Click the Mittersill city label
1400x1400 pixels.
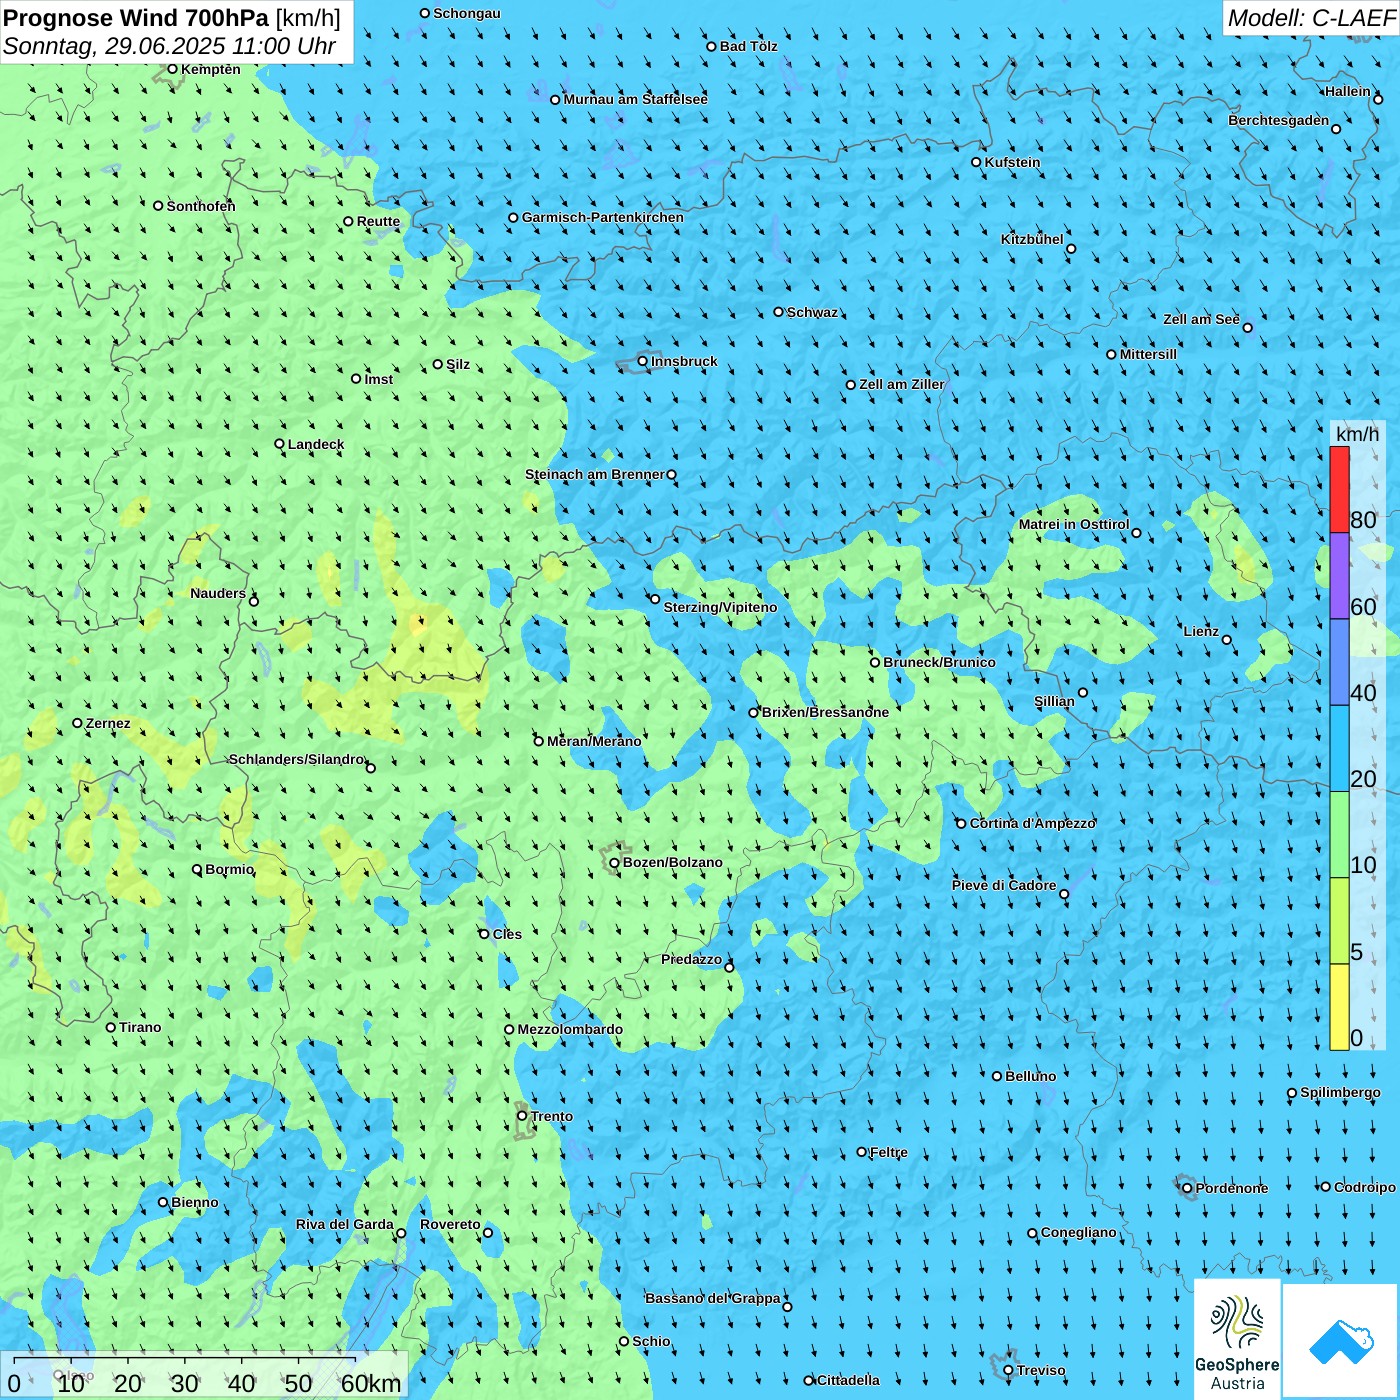[1148, 354]
